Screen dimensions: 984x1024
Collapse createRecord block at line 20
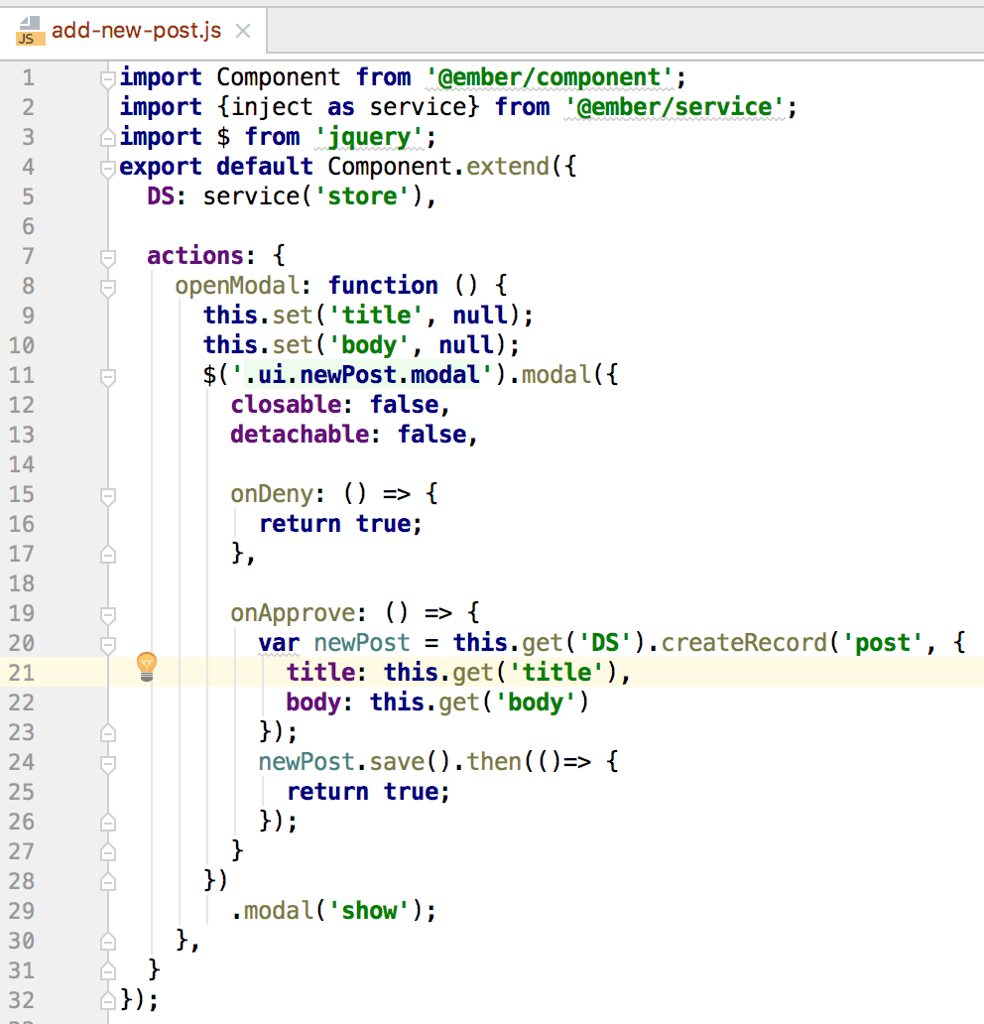click(x=108, y=645)
